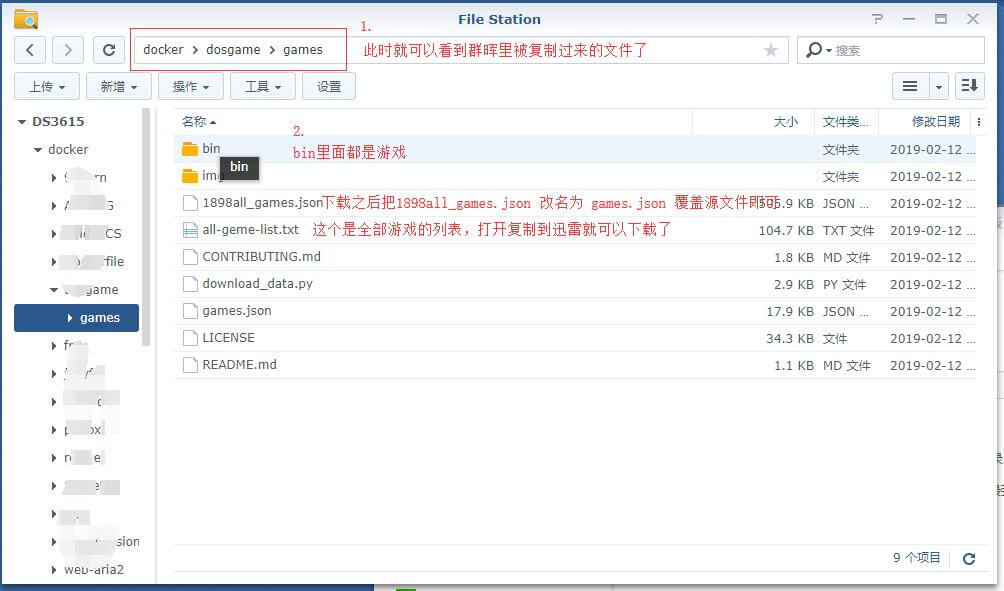
Task: Refresh item count using bottom-right refresh icon
Action: coord(968,559)
